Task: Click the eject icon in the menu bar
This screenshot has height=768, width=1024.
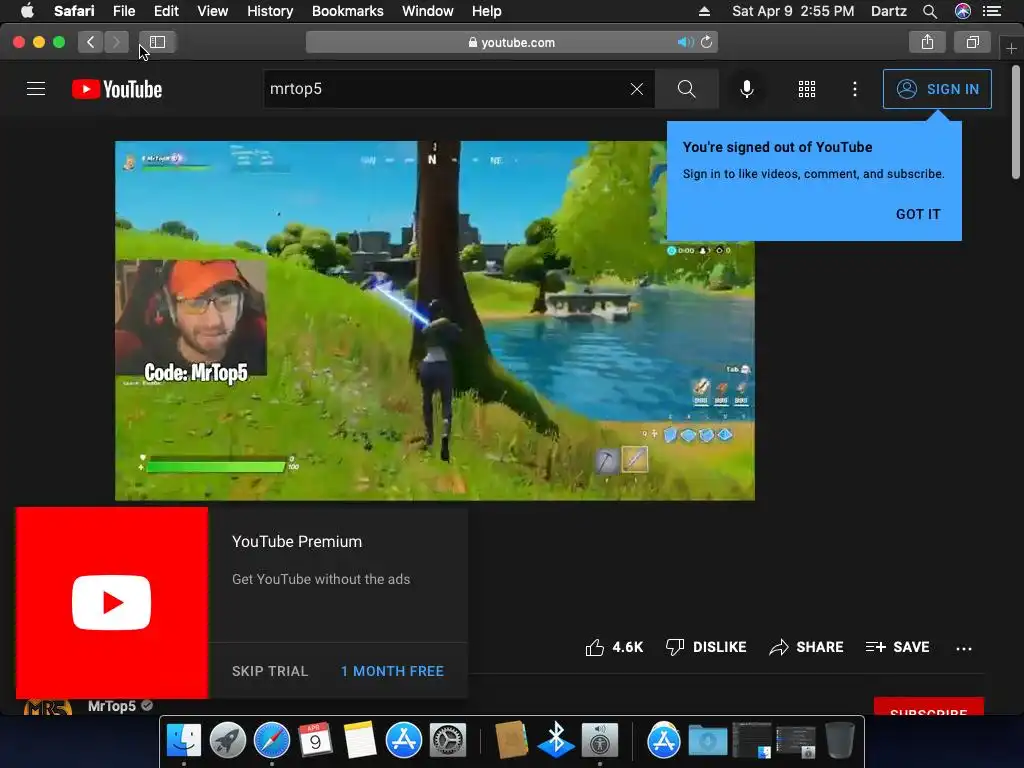Action: [704, 11]
